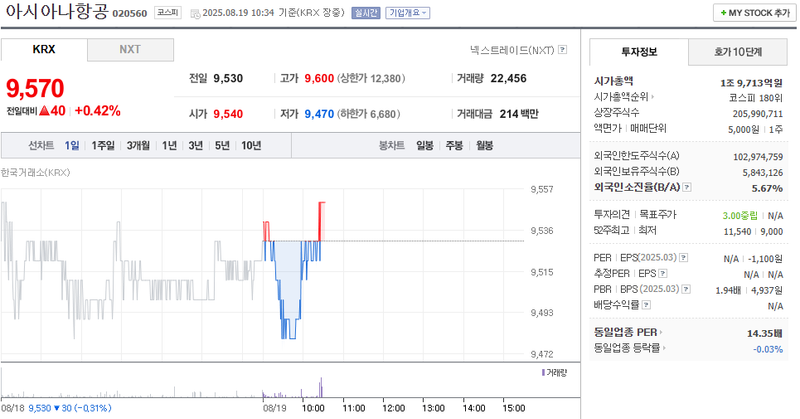800x419 pixels.
Task: Click the MY STOCK 추가 button
Action: point(755,13)
